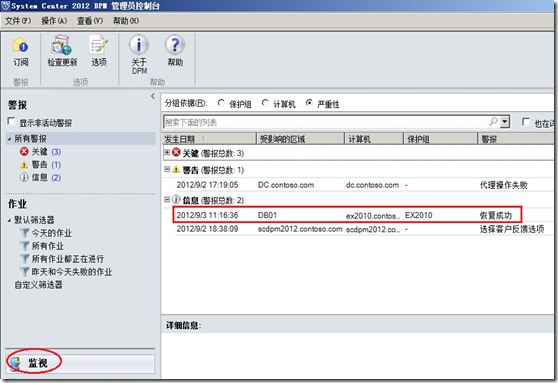Click the 检查更新 check updates icon
The height and width of the screenshot is (383, 558).
[x=62, y=45]
